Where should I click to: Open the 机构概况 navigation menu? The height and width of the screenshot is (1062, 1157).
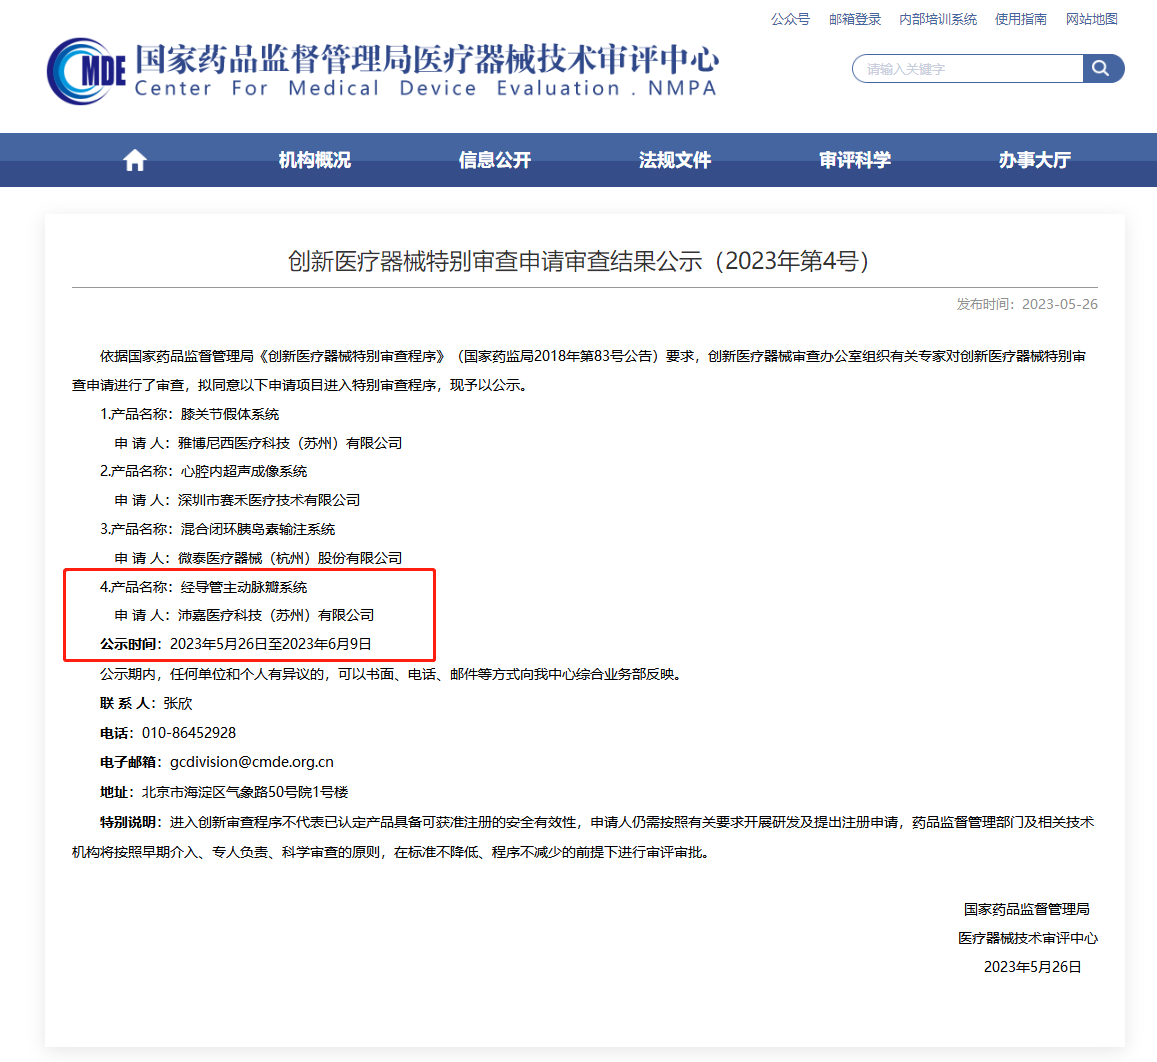(x=315, y=159)
